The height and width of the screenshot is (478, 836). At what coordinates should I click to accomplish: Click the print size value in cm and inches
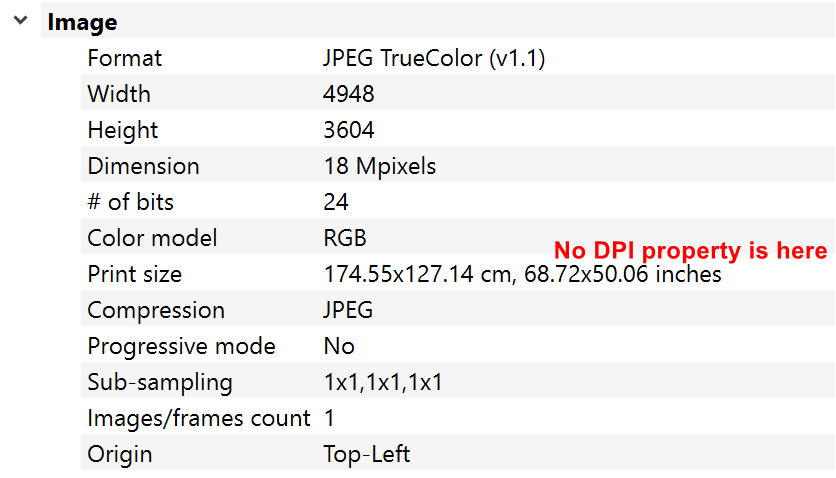(522, 274)
